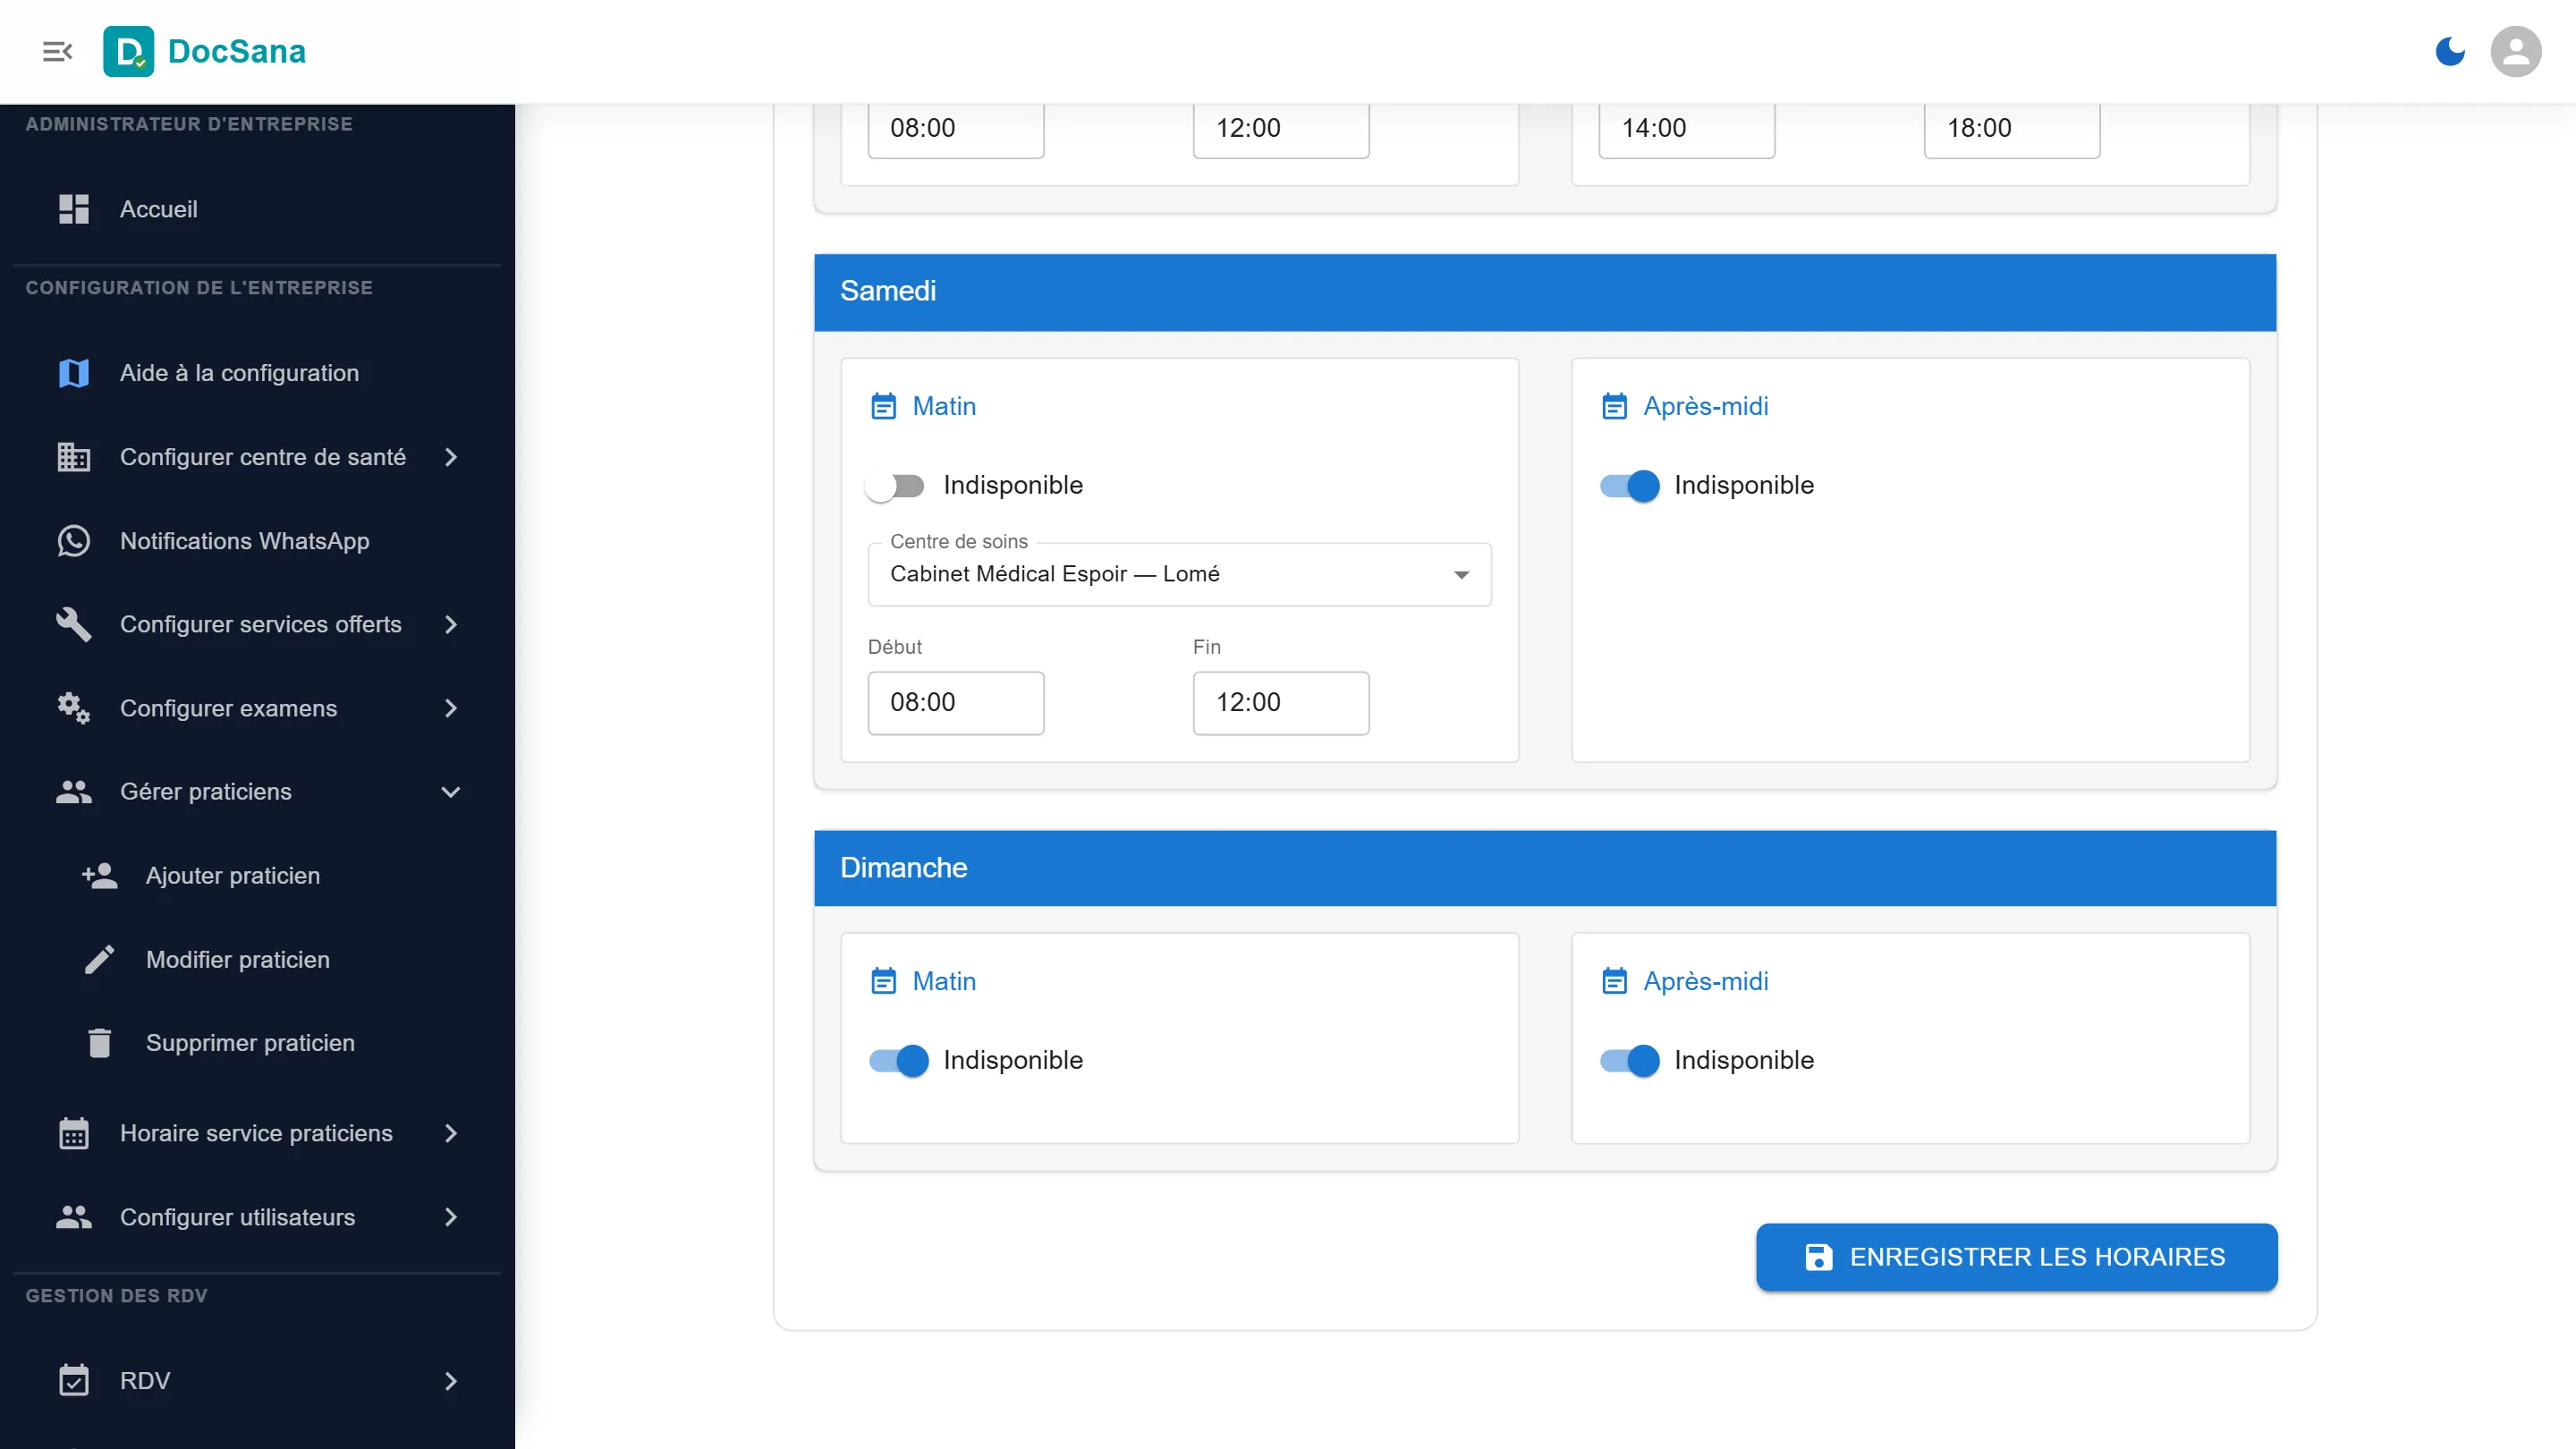Click the Configurer services offerts wrench icon
Viewport: 2576px width, 1449px height.
coord(74,624)
